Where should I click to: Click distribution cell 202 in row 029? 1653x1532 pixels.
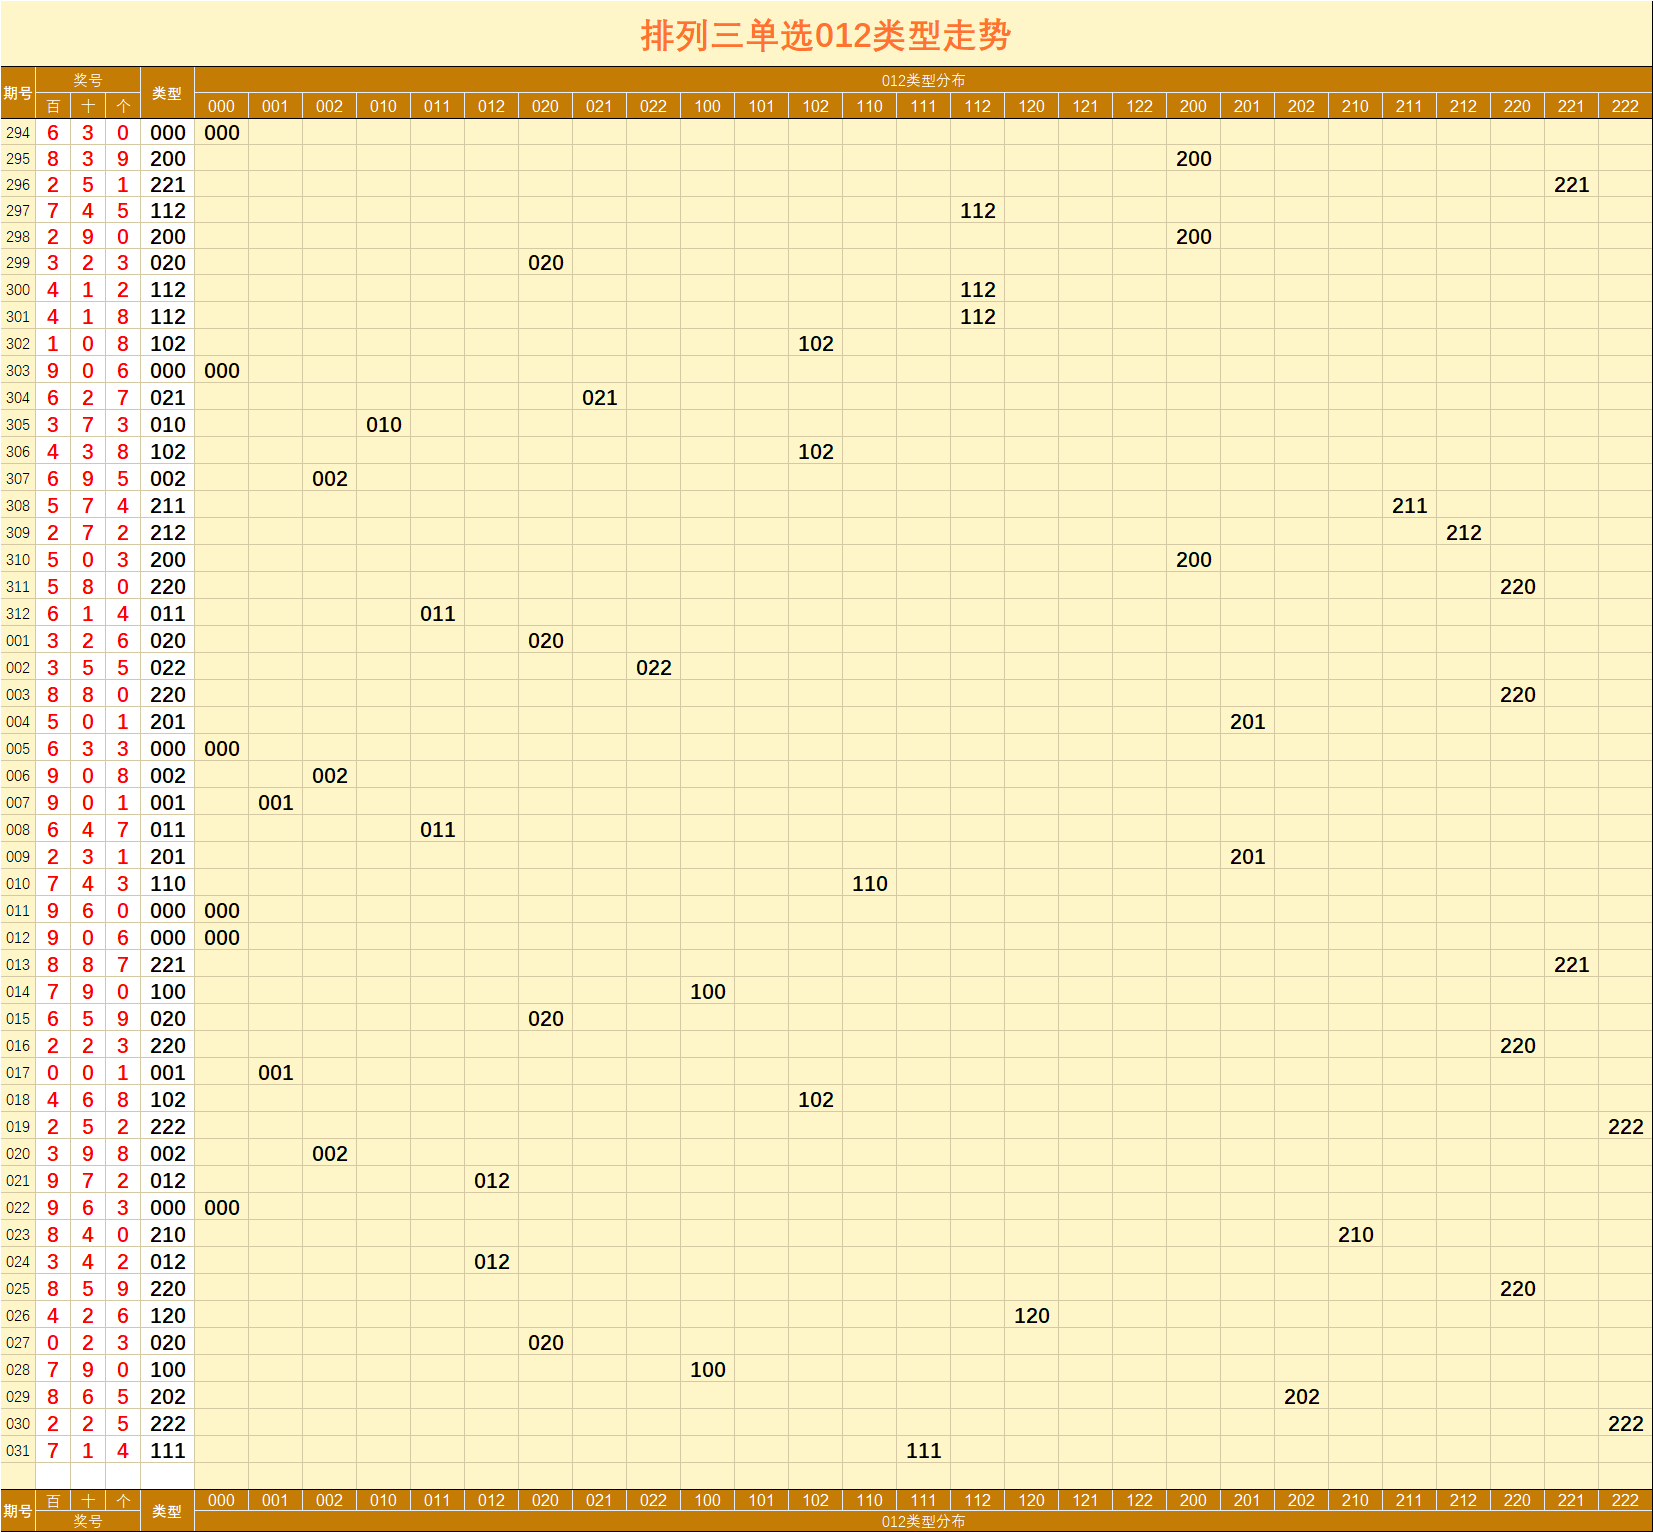1301,1397
